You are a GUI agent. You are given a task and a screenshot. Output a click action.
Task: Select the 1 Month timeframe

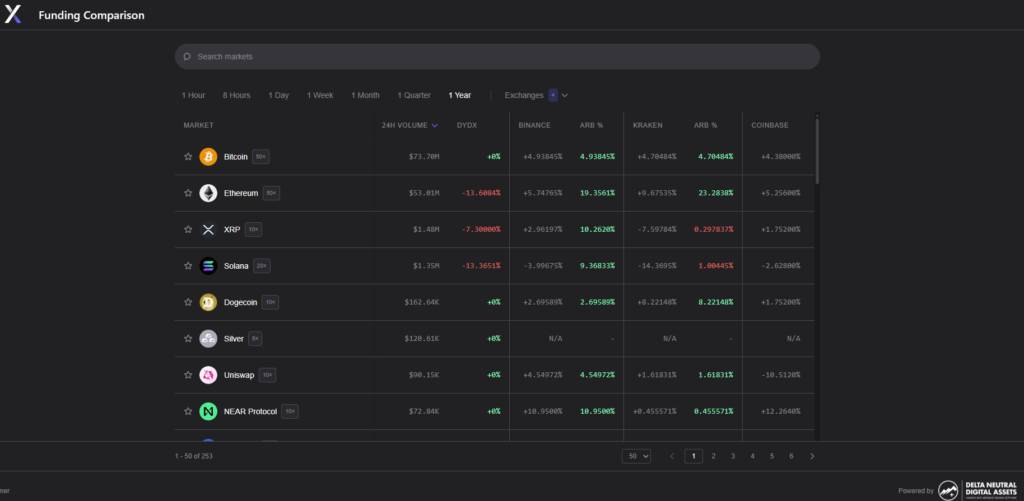(x=365, y=95)
